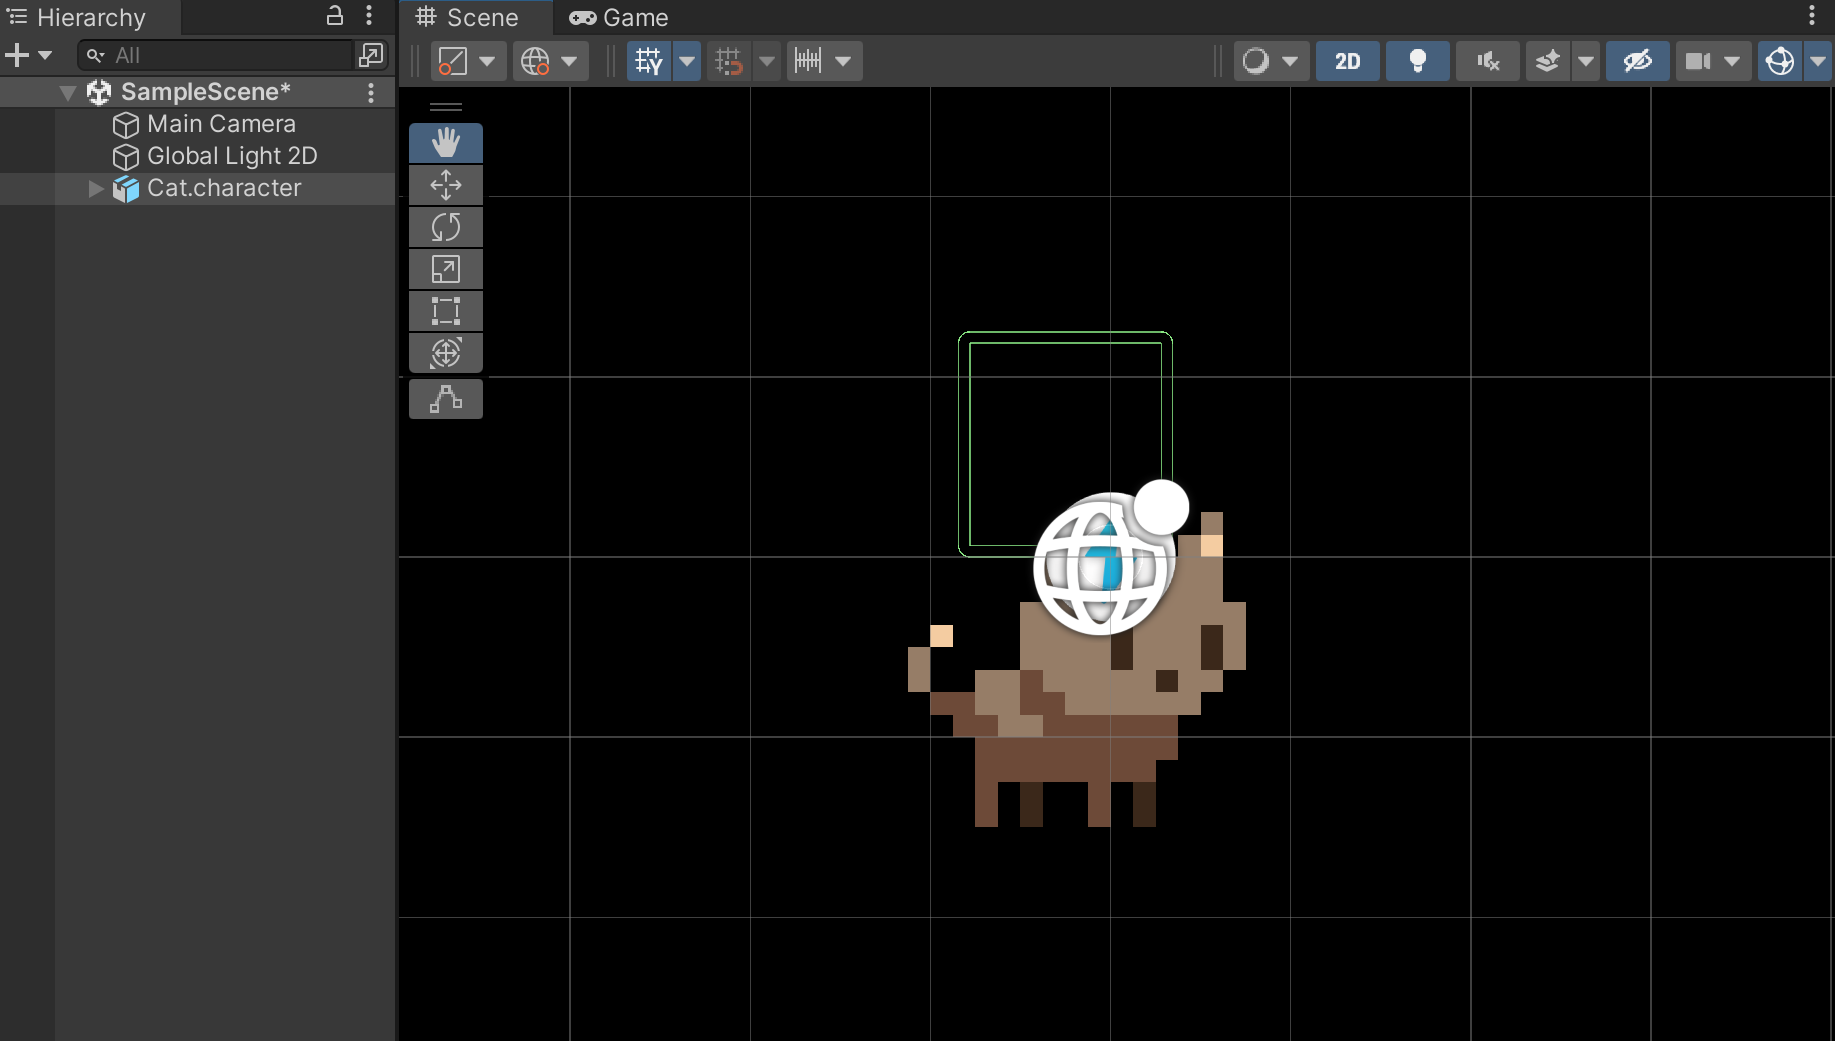This screenshot has height=1041, width=1835.
Task: Toggle grid snapping button
Action: 729,61
